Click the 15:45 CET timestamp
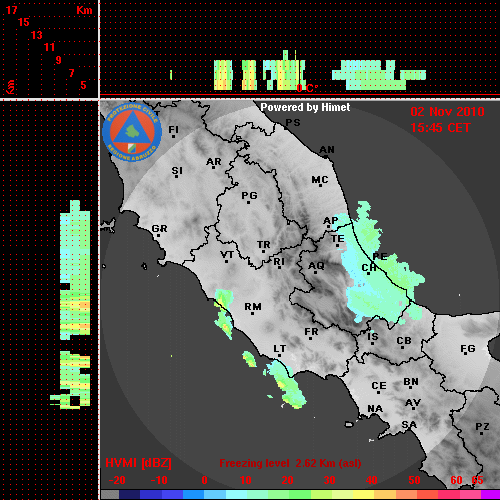500x500 pixels. tap(440, 128)
